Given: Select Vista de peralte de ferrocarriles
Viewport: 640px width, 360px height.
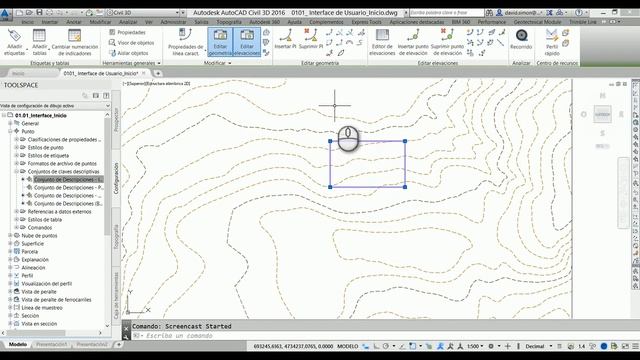Looking at the screenshot, I should pos(56,300).
